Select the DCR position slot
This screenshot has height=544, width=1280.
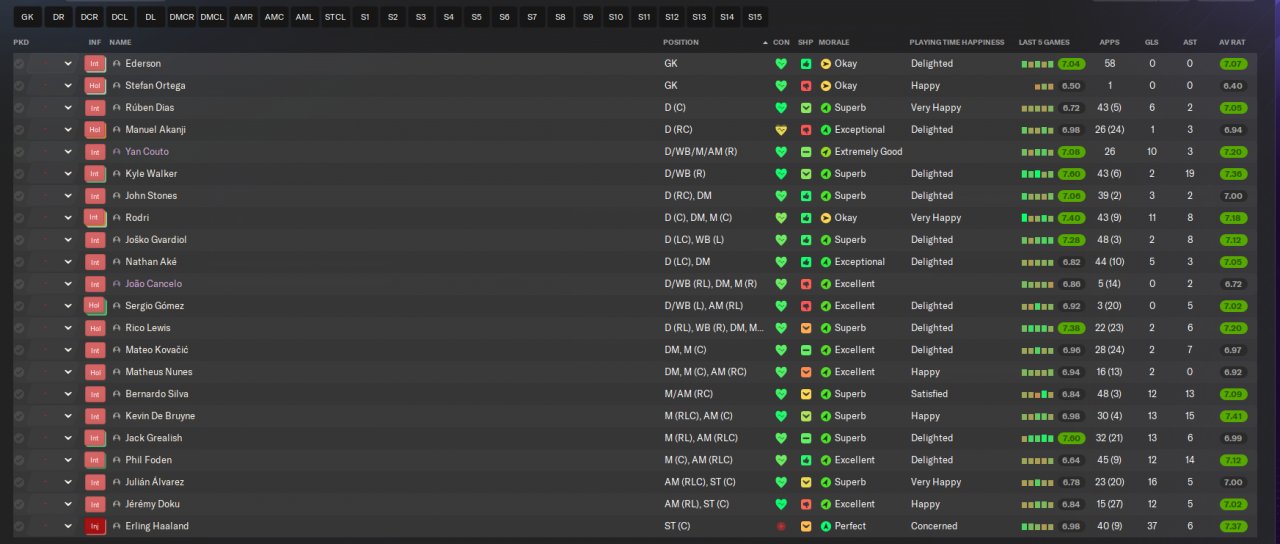pos(89,17)
